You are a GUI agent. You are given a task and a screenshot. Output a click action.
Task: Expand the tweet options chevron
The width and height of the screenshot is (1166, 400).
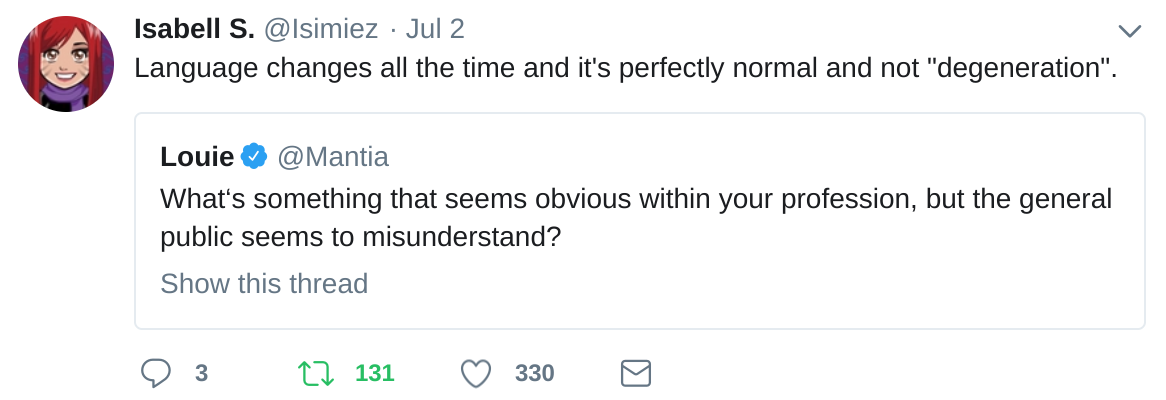[1130, 31]
